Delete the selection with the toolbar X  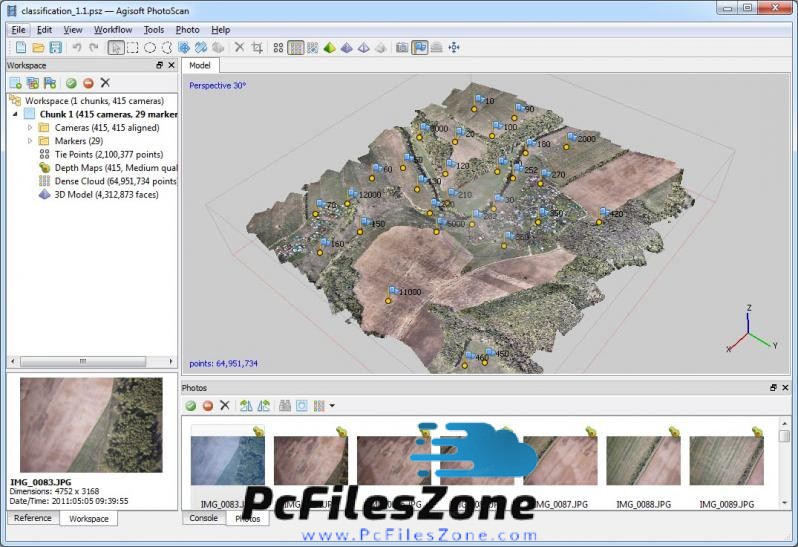coord(239,48)
